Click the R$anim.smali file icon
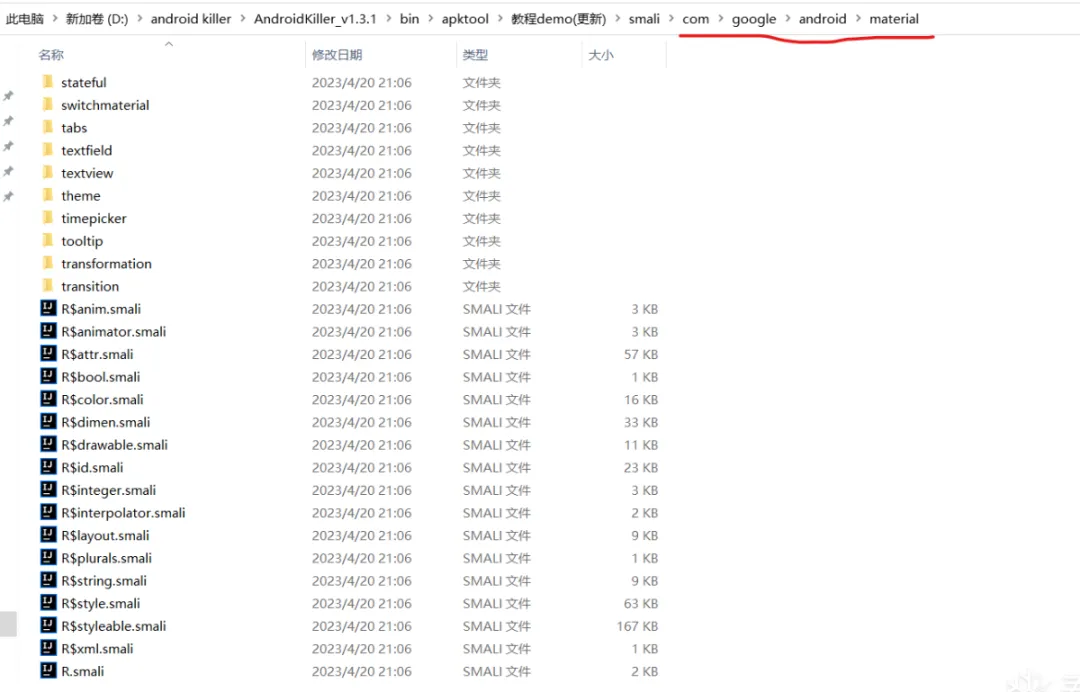Image resolution: width=1080 pixels, height=692 pixels. point(48,308)
